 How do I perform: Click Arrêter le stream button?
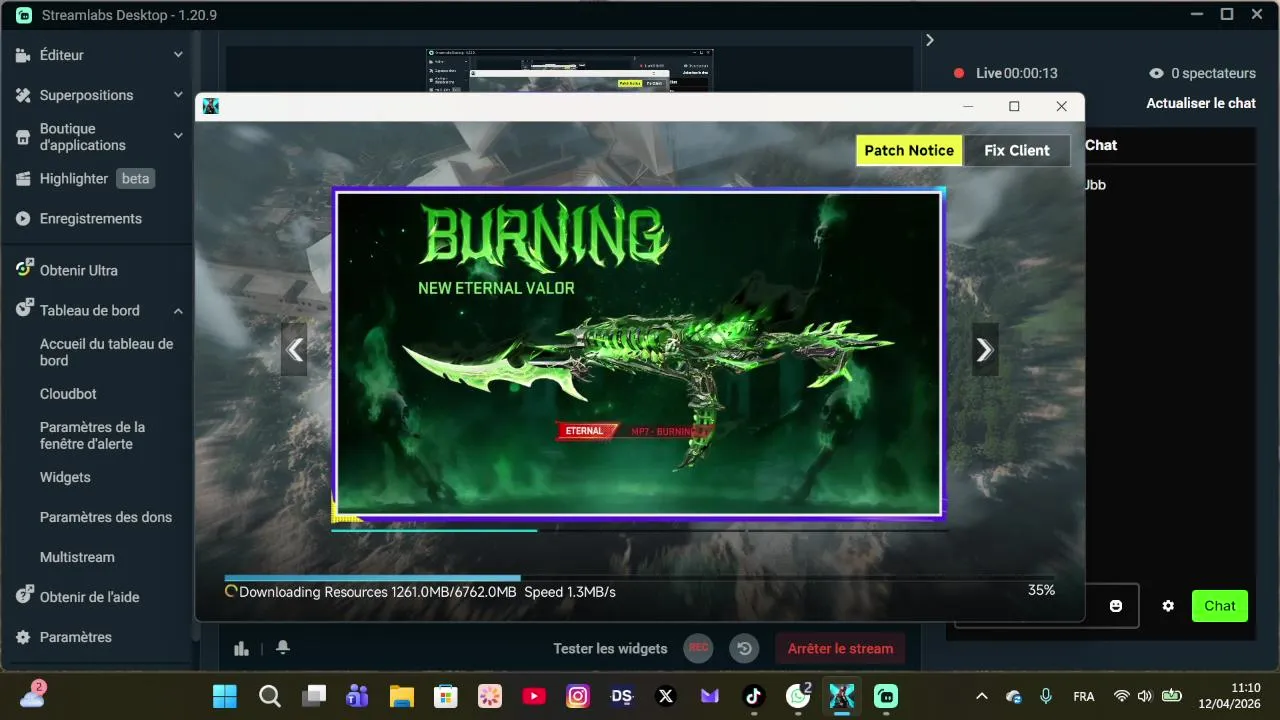[840, 648]
